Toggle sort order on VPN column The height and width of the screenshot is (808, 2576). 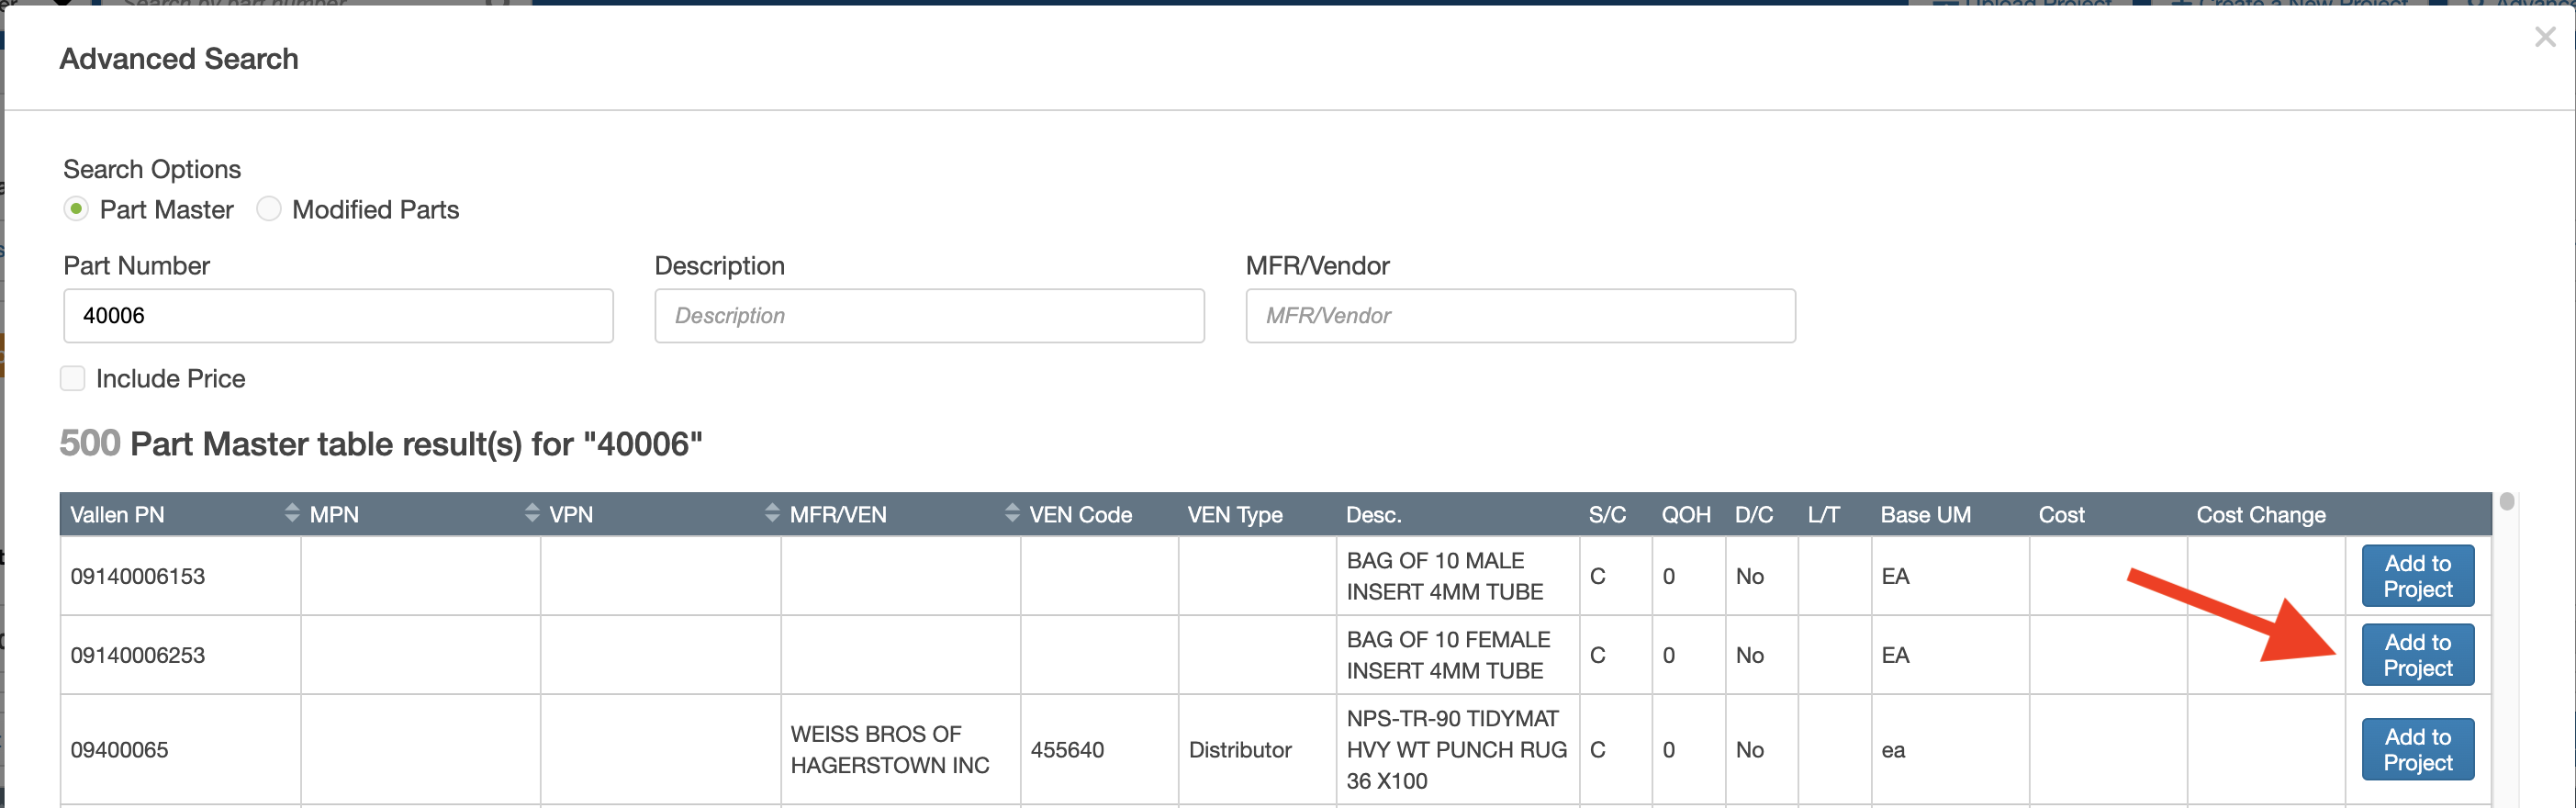click(x=771, y=514)
